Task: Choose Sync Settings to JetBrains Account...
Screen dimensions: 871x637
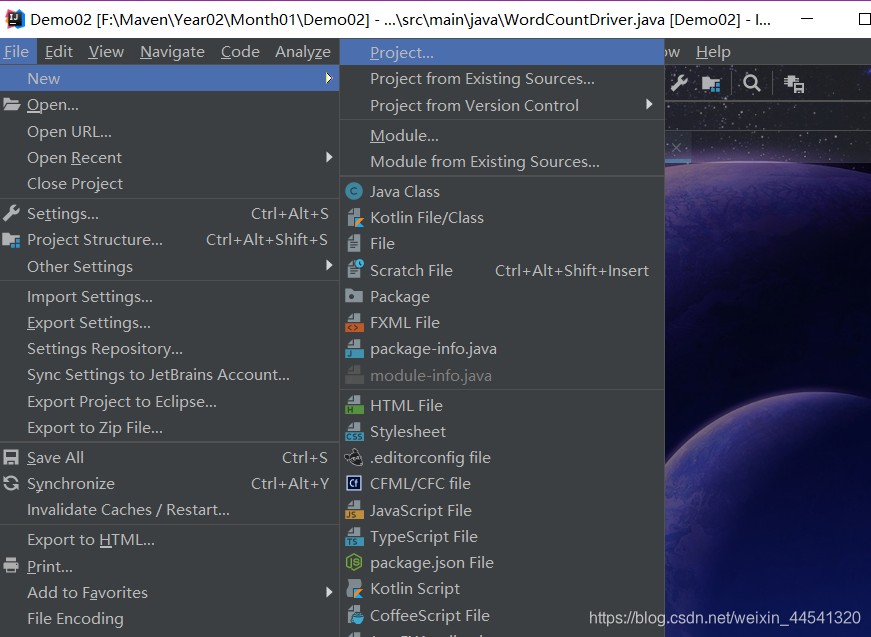Action: (169, 375)
